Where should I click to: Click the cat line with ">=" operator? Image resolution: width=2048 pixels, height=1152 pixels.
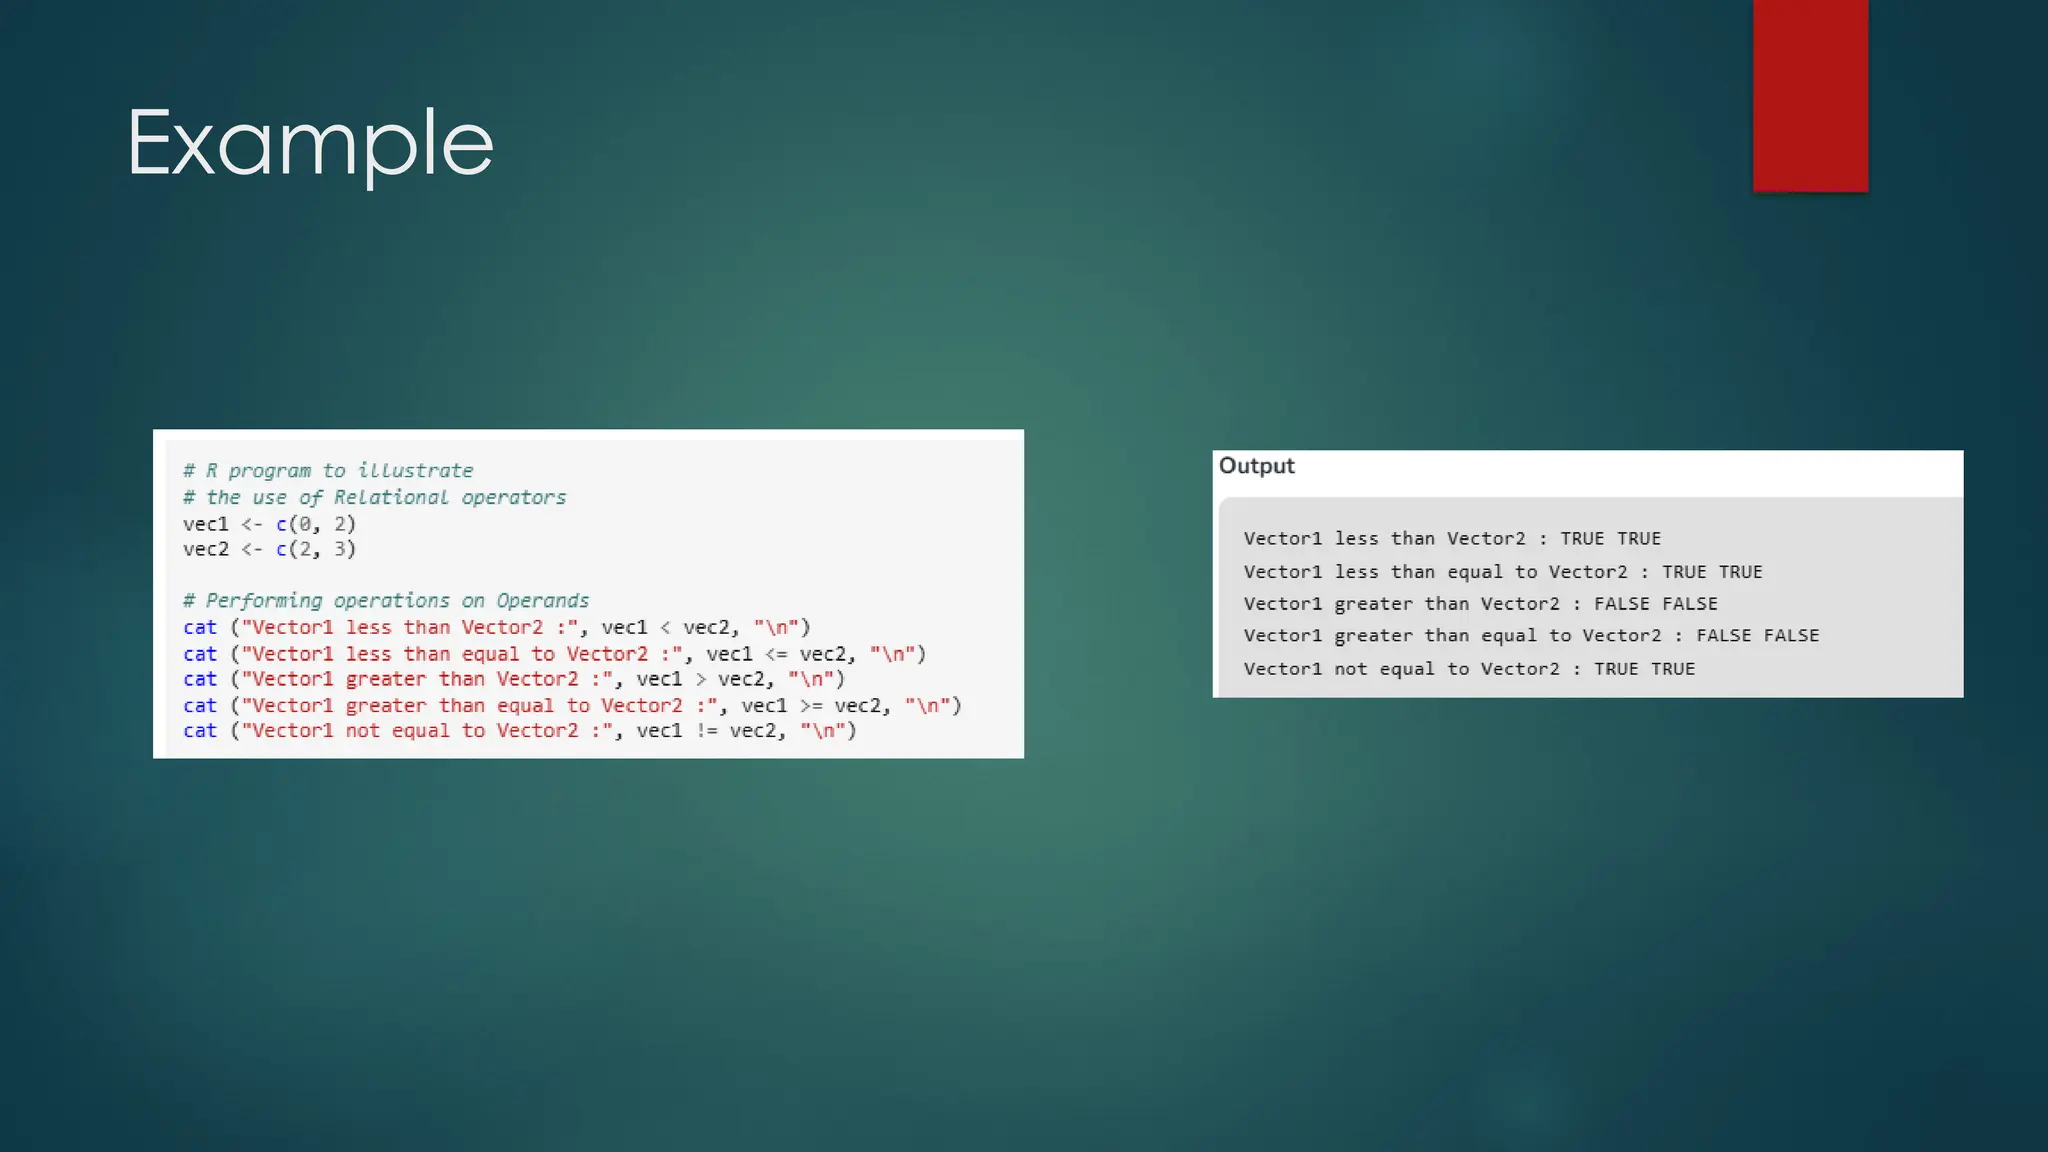(571, 706)
